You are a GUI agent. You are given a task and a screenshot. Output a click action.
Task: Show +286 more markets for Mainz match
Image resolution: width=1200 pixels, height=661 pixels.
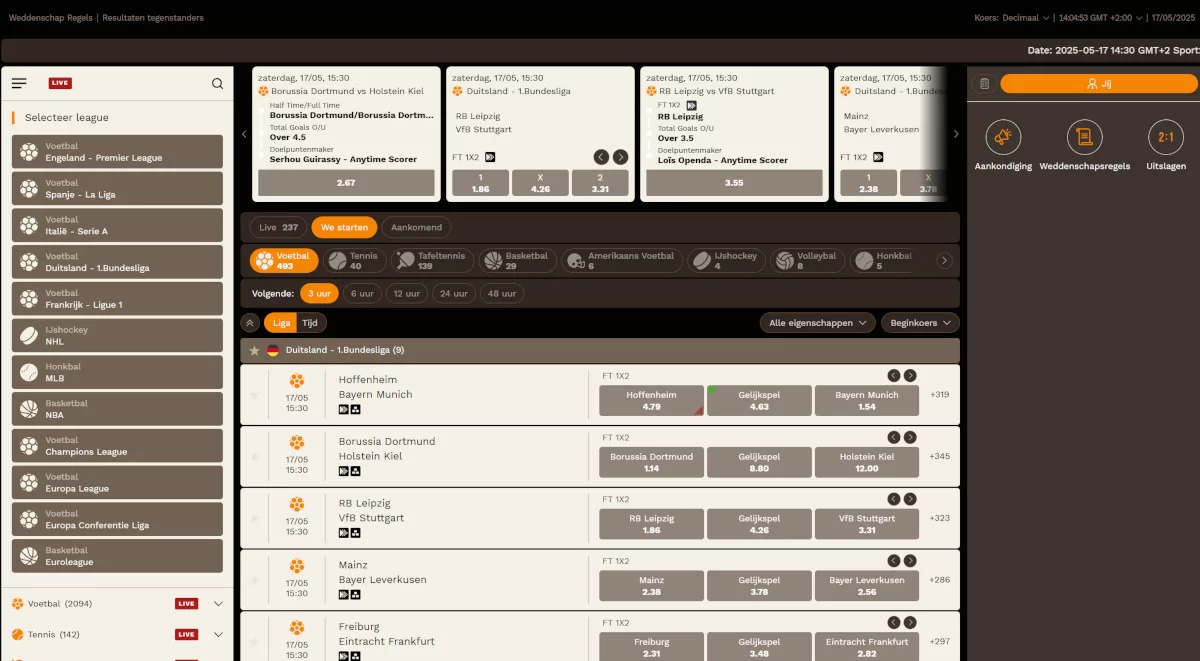[x=939, y=580]
